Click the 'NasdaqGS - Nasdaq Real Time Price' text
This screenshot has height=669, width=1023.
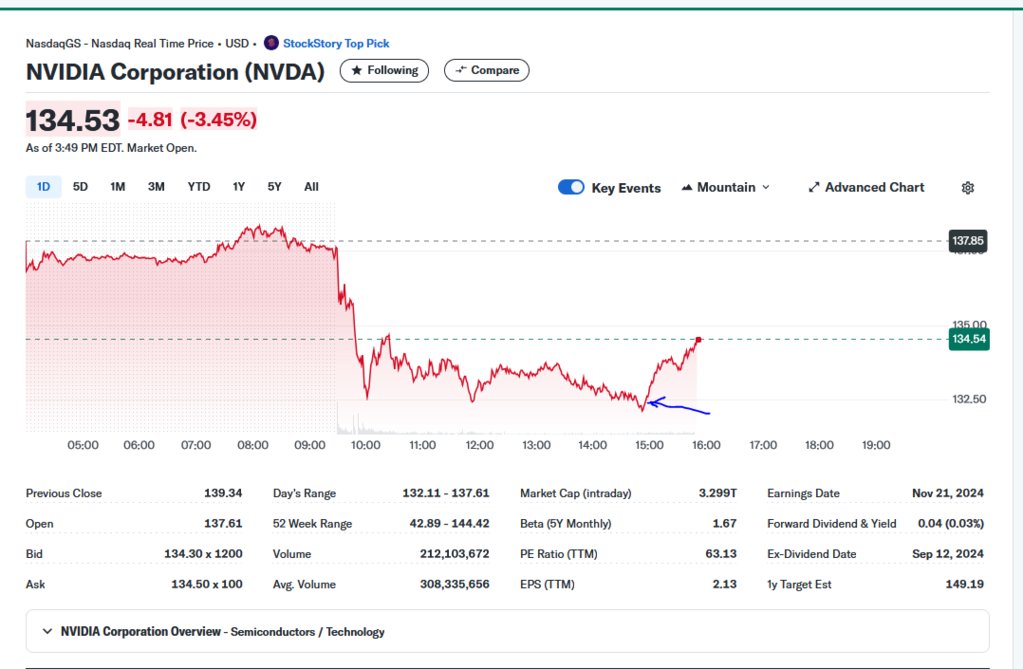point(119,43)
